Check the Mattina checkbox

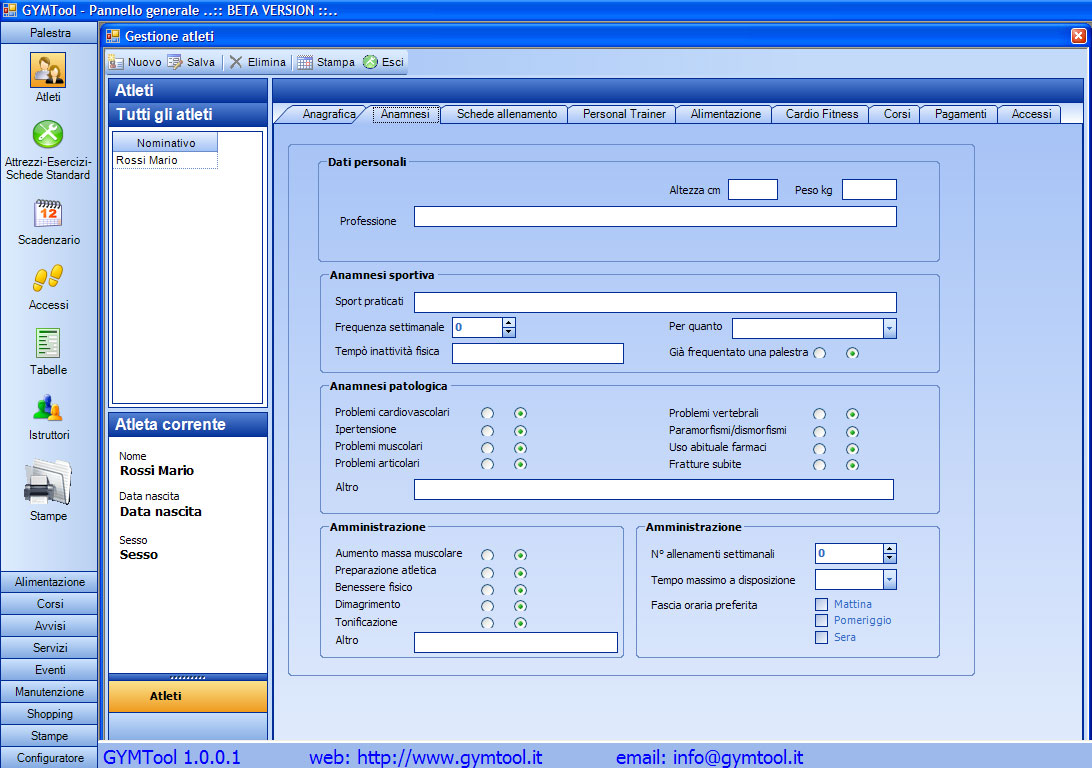point(822,604)
